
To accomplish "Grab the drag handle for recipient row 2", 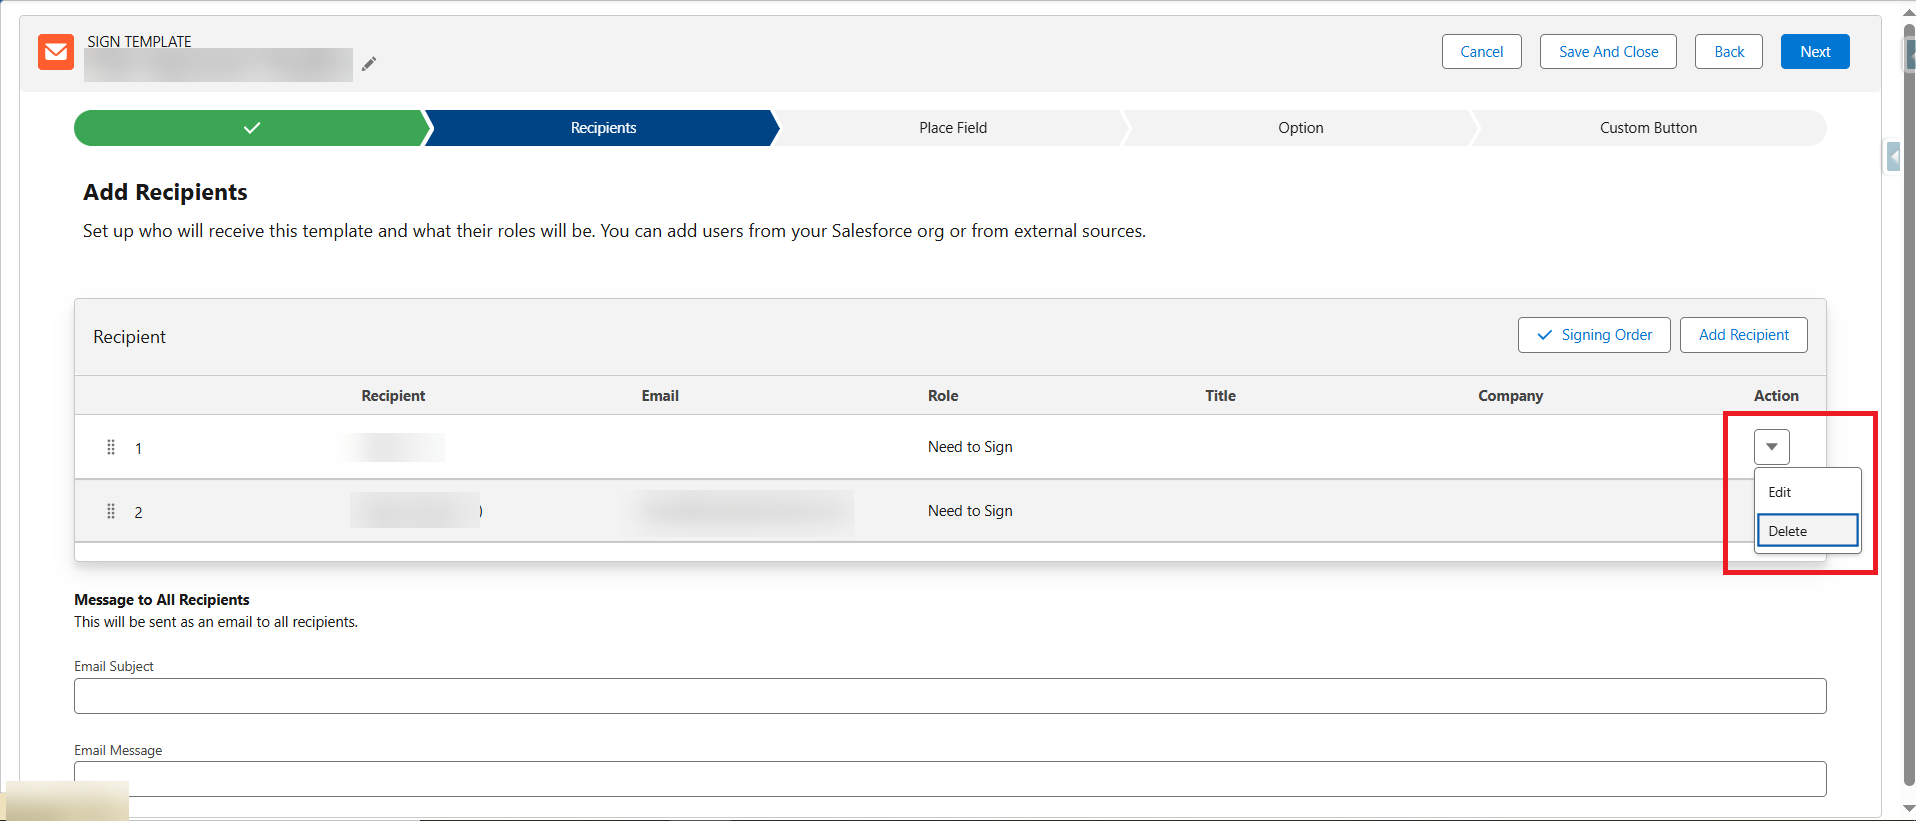I will [x=111, y=511].
